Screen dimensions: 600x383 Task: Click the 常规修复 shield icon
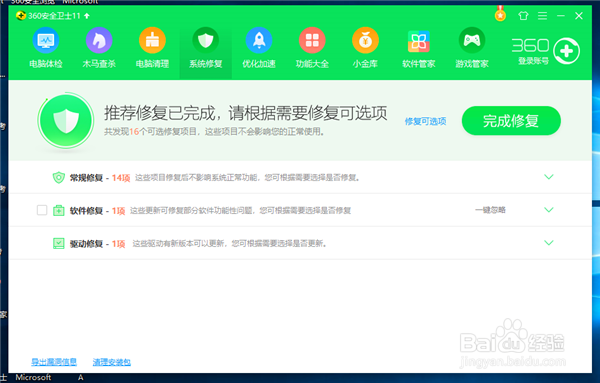coord(59,178)
